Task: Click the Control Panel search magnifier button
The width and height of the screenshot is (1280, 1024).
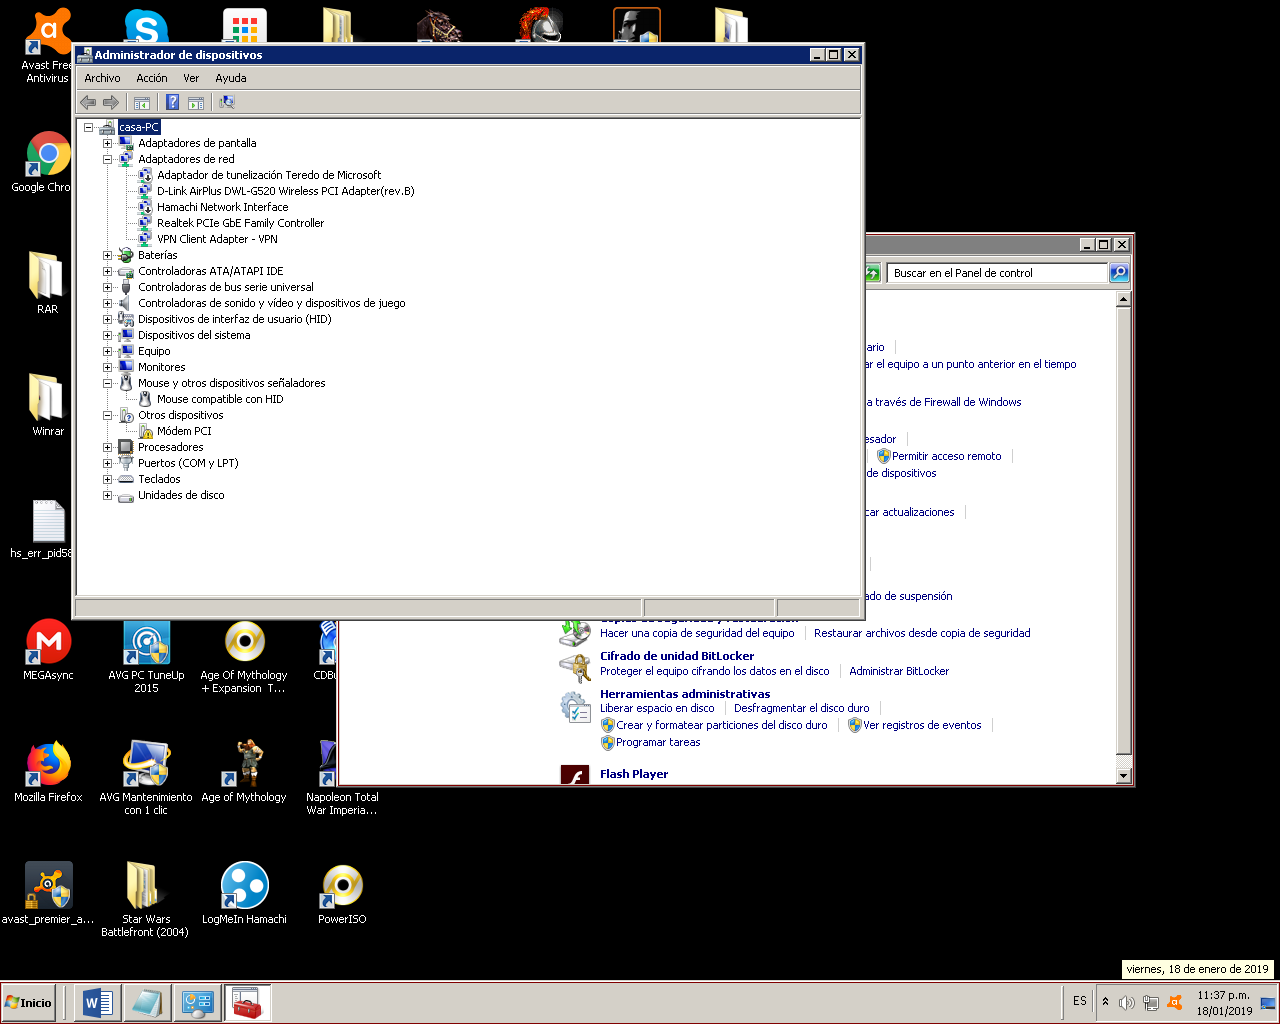Action: pos(1119,273)
